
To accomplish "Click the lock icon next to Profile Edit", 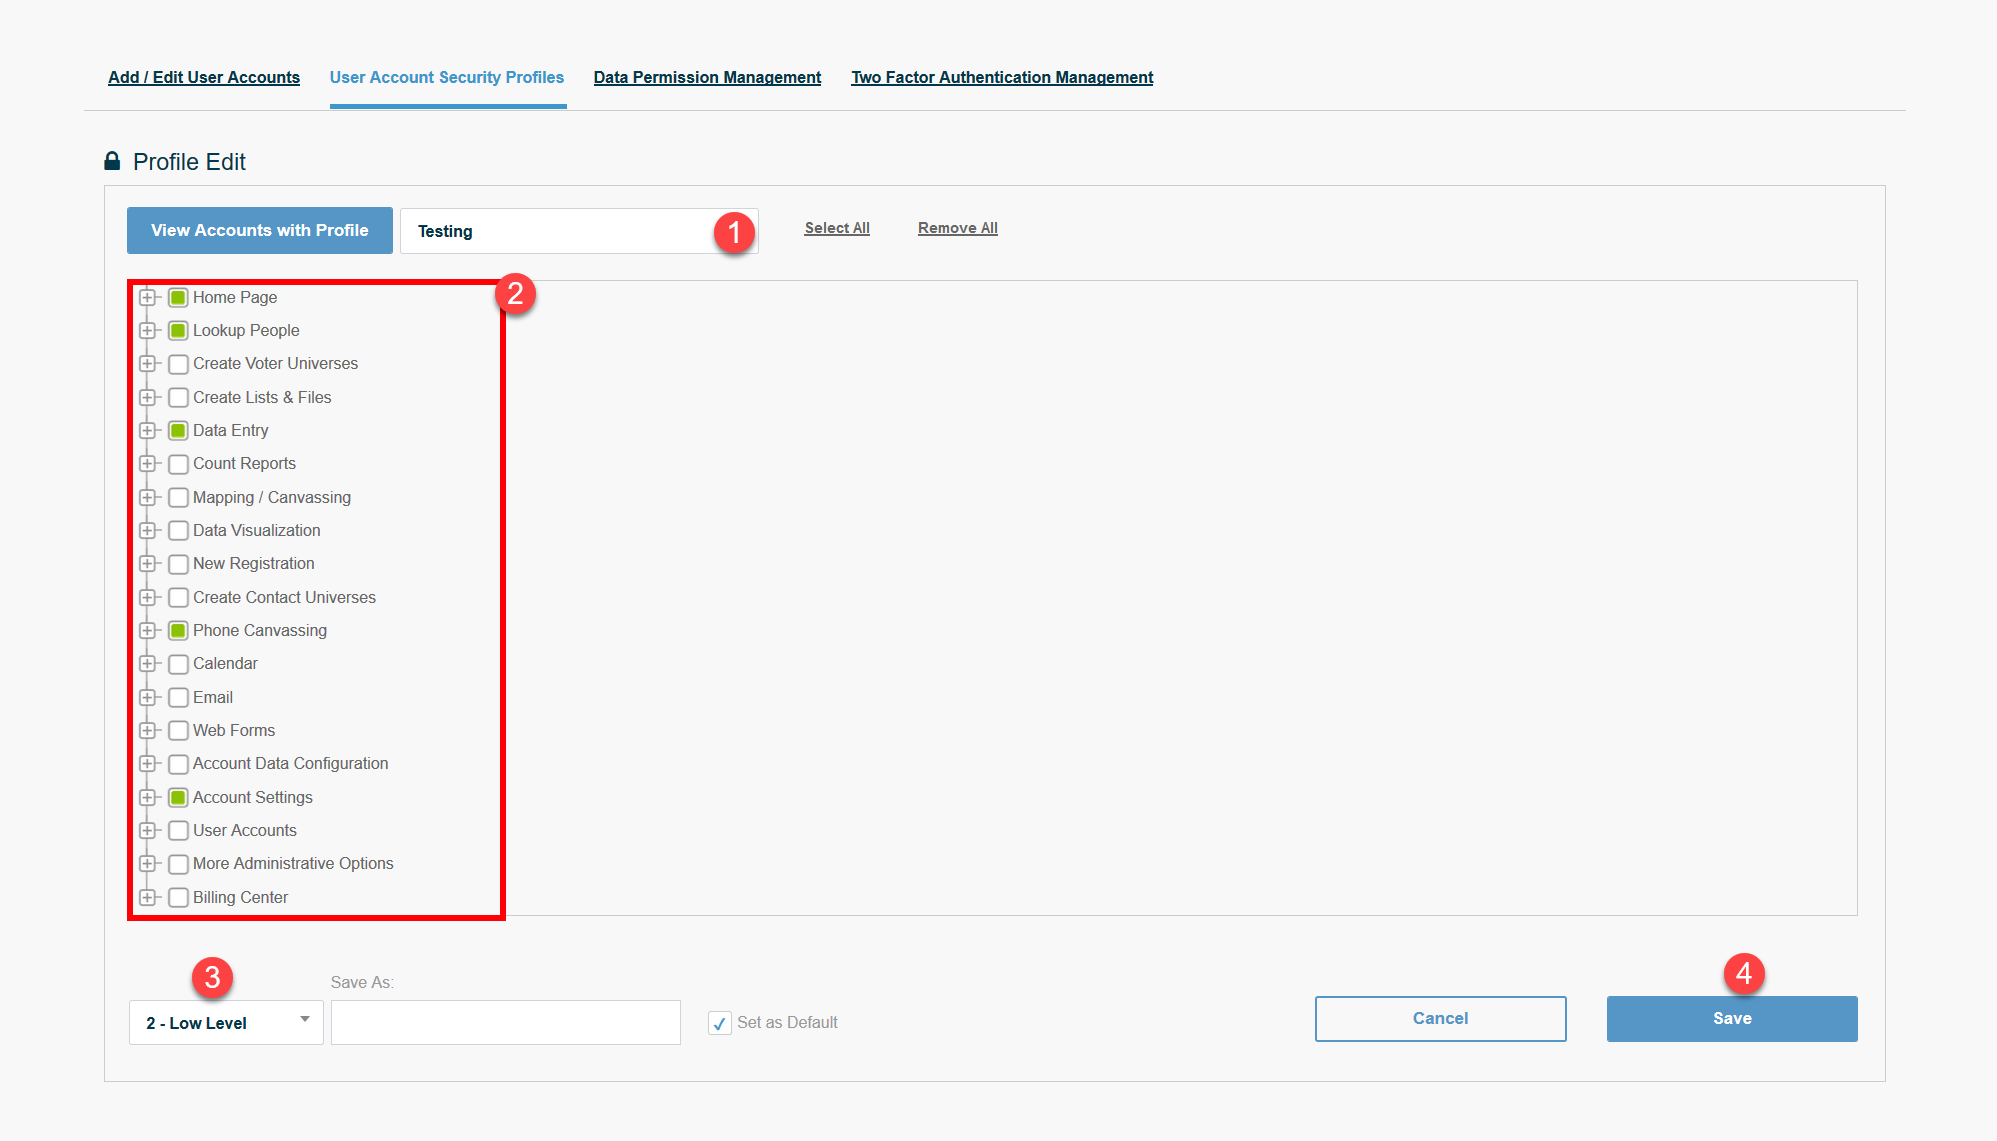I will point(111,161).
